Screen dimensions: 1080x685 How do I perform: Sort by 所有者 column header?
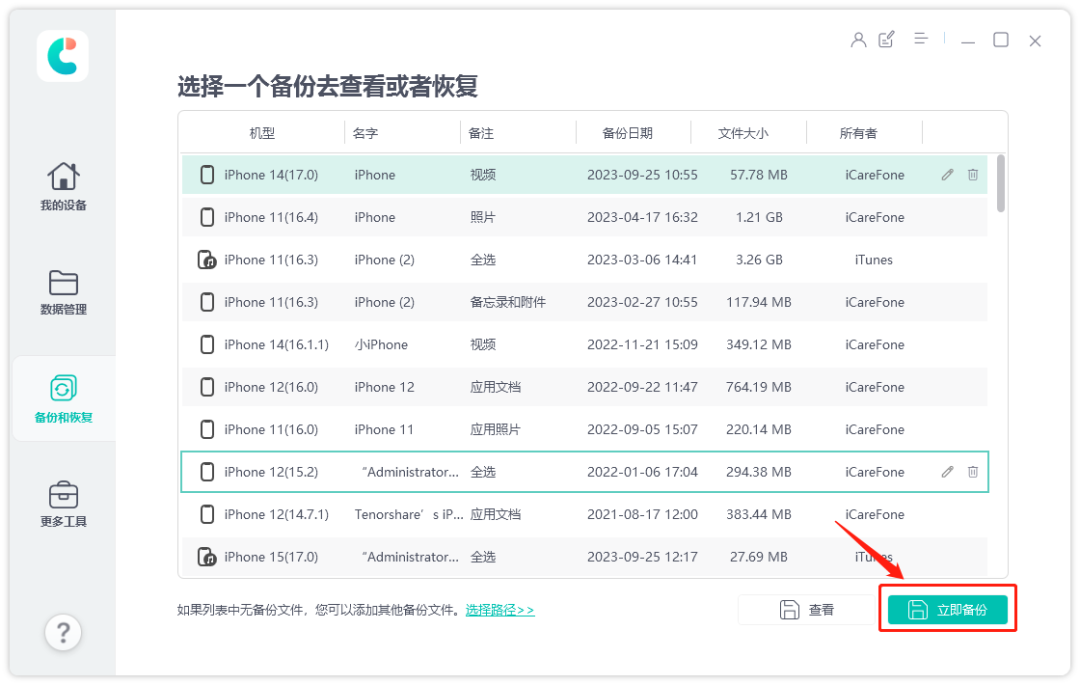858,133
